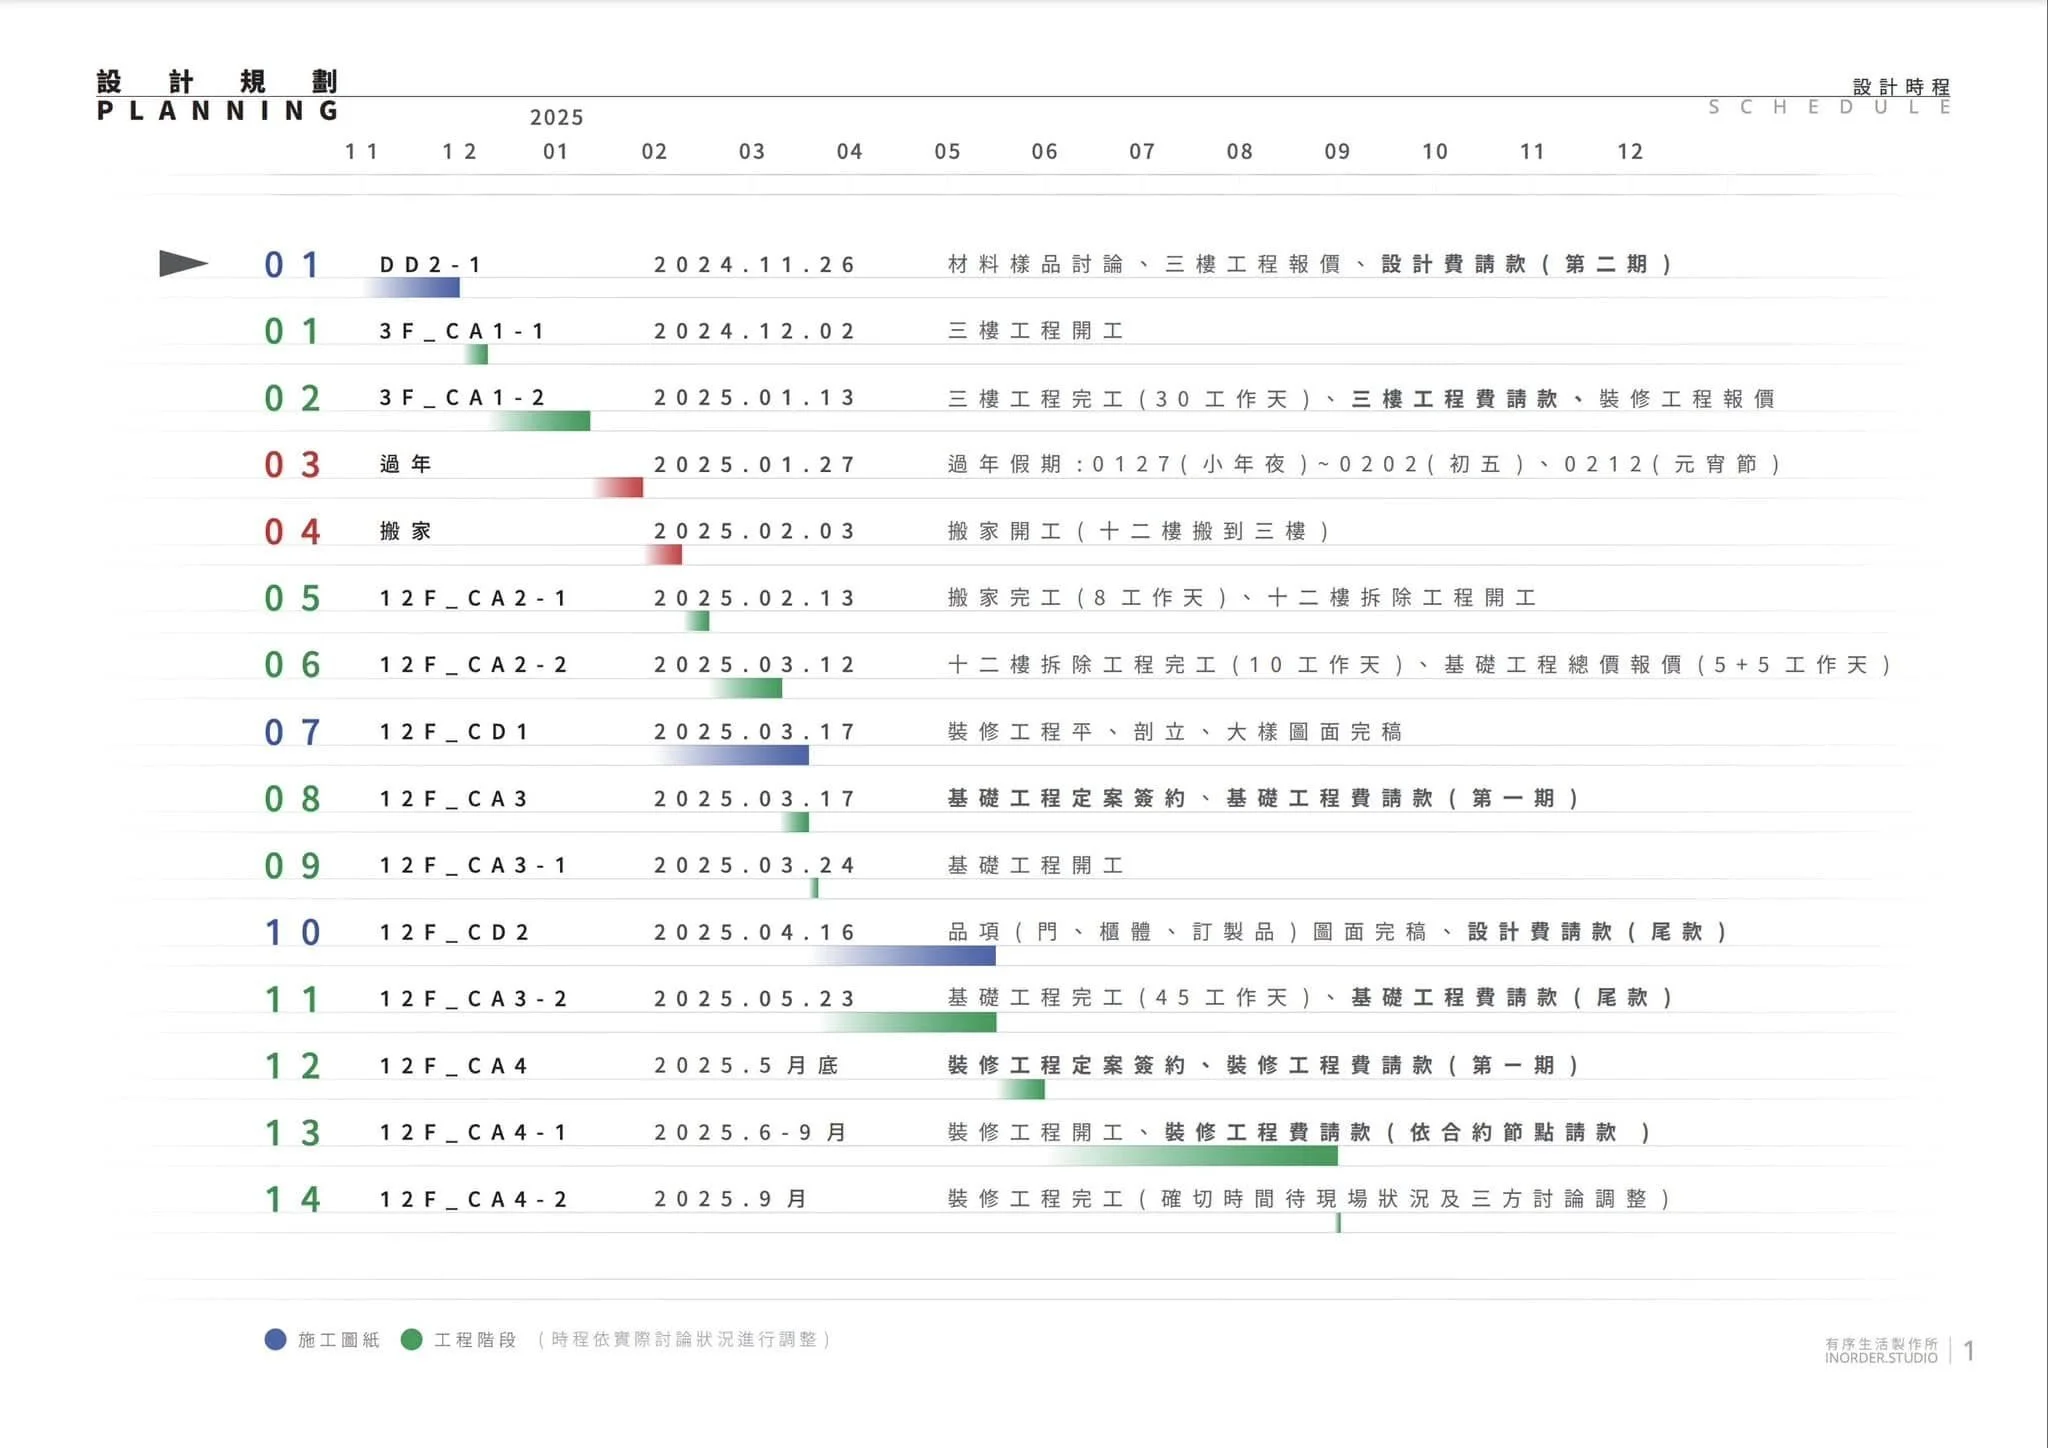
Task: Click the black arrow pointer beside row 01
Action: pos(183,263)
